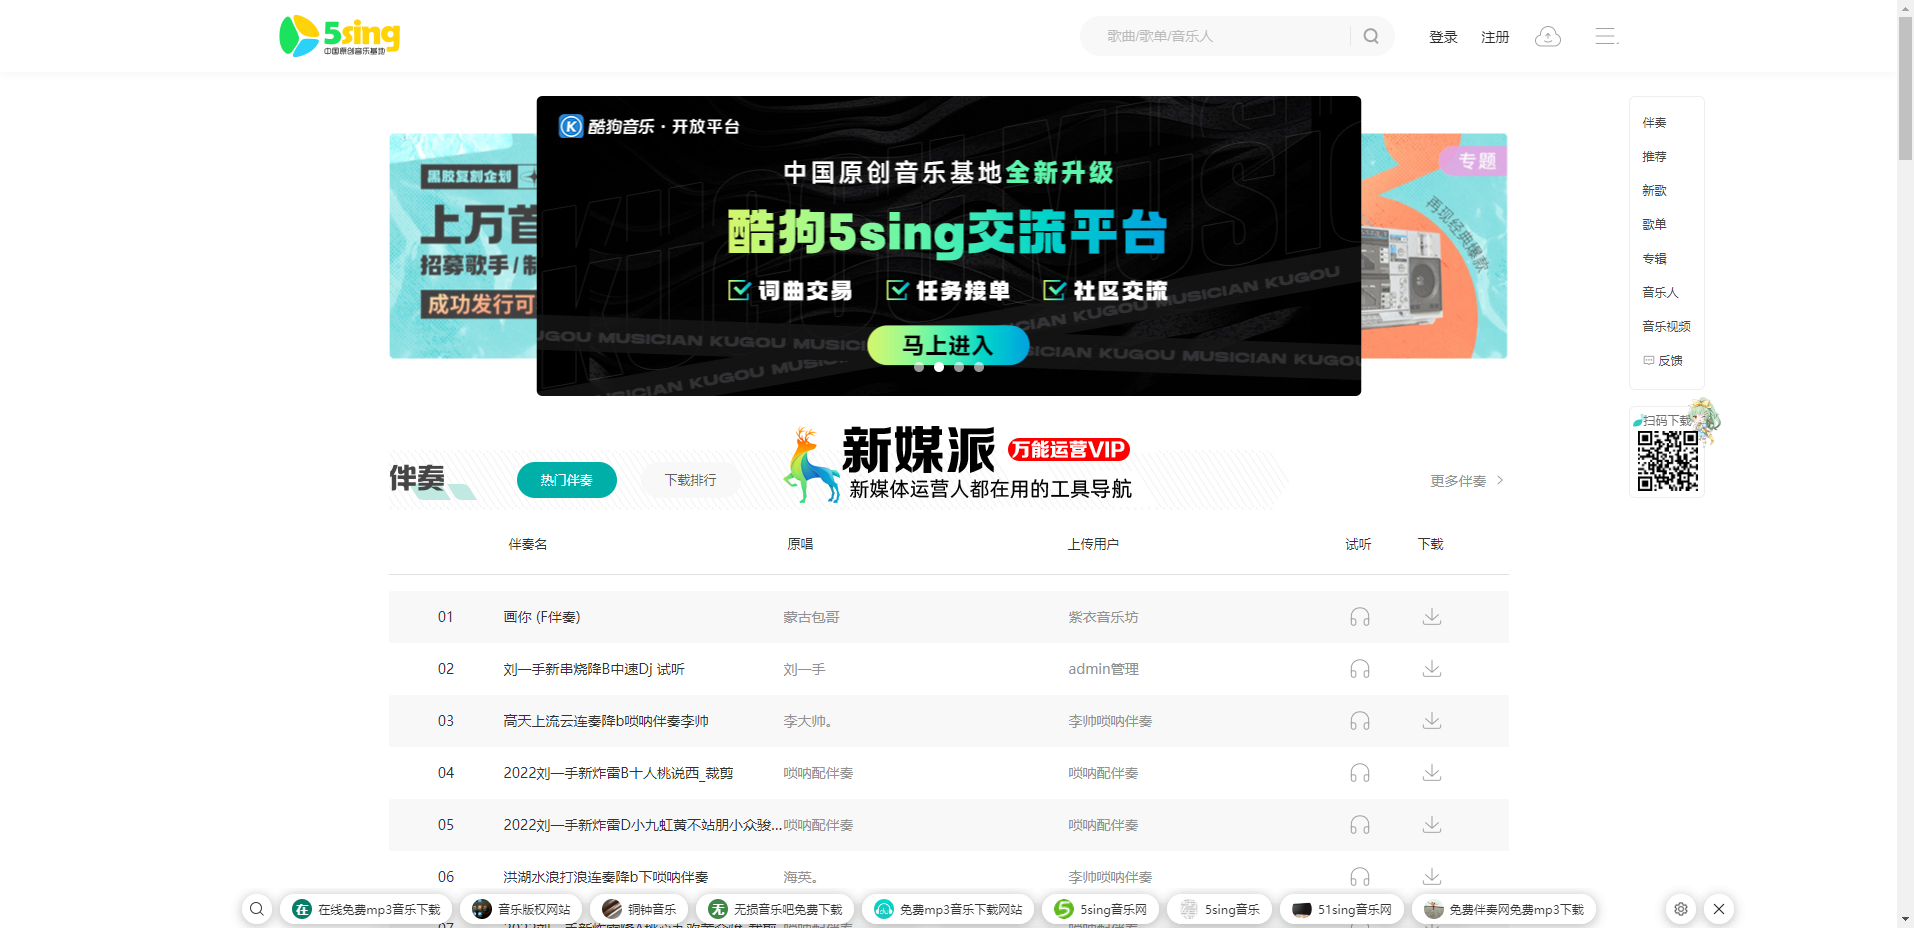
Task: Play preview of 2022刘一手新炸雷B十人桃说西_裁剪
Action: [x=1360, y=773]
